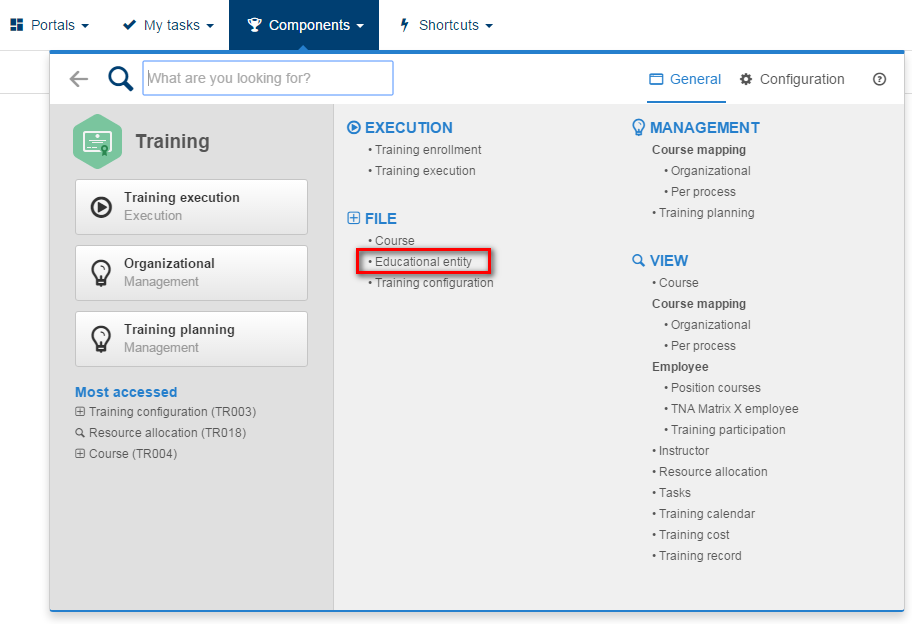Click the plus icon beside Training configuration (TR003)
This screenshot has width=912, height=624.
(80, 412)
